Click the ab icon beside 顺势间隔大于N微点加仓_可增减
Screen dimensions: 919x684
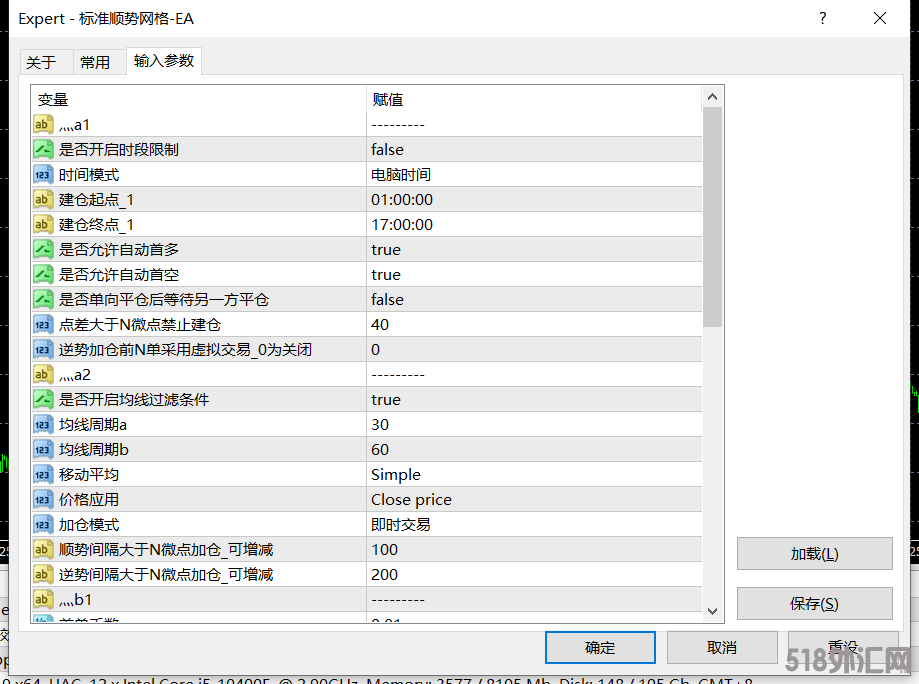[42, 549]
